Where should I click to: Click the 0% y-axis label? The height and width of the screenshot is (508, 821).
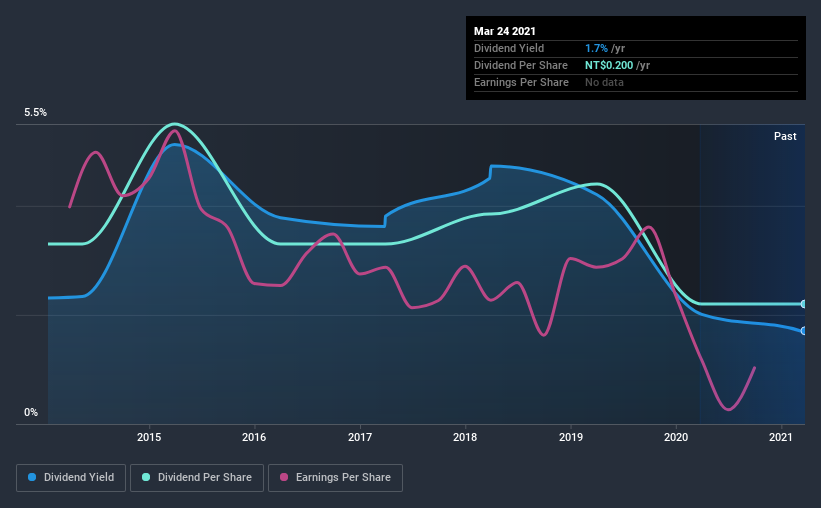coord(31,412)
